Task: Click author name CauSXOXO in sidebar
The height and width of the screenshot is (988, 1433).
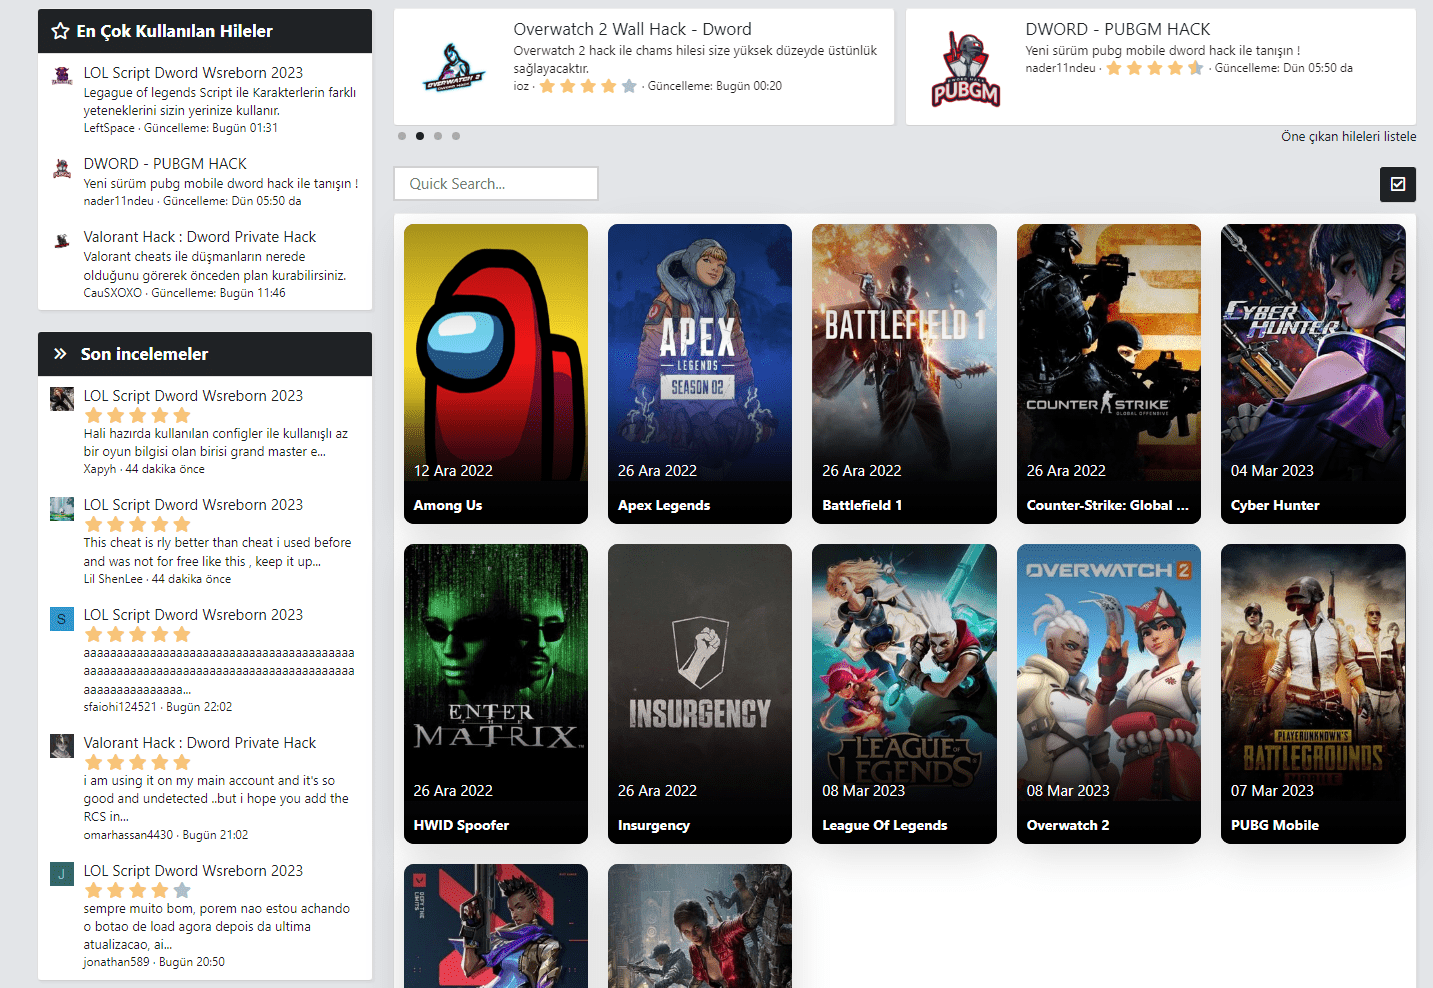Action: tap(113, 293)
